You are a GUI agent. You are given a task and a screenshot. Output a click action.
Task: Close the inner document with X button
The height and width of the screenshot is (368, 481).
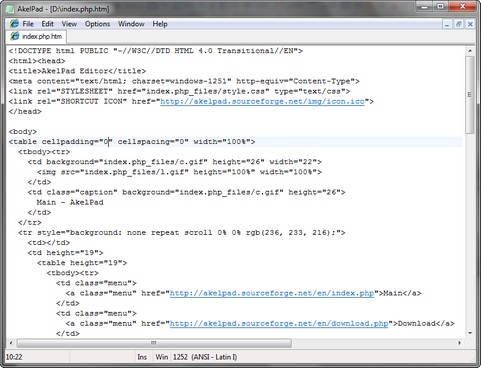(470, 24)
